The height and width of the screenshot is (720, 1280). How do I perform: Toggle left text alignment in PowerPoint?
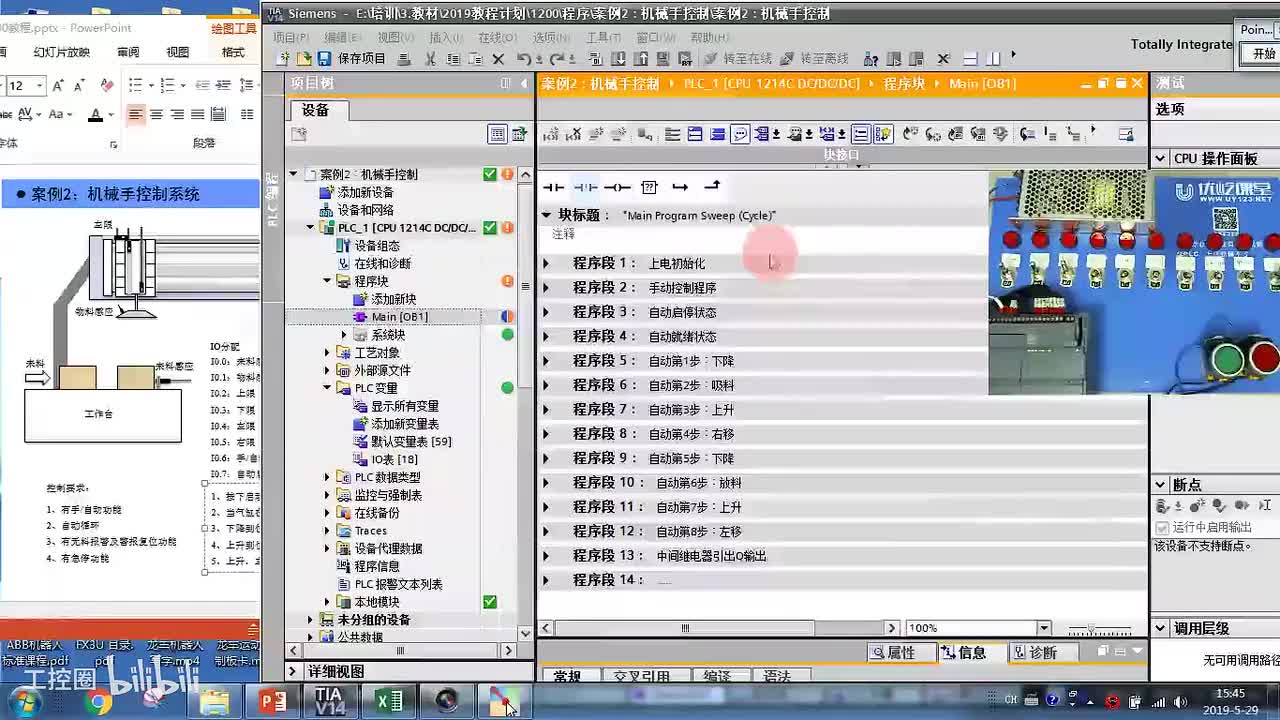[x=135, y=115]
